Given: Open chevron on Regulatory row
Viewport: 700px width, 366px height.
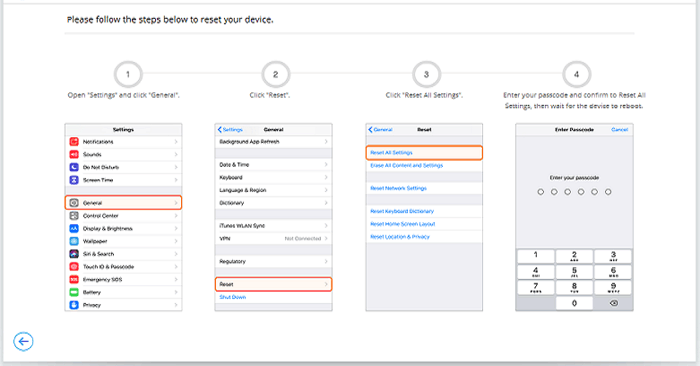Looking at the screenshot, I should 326,261.
